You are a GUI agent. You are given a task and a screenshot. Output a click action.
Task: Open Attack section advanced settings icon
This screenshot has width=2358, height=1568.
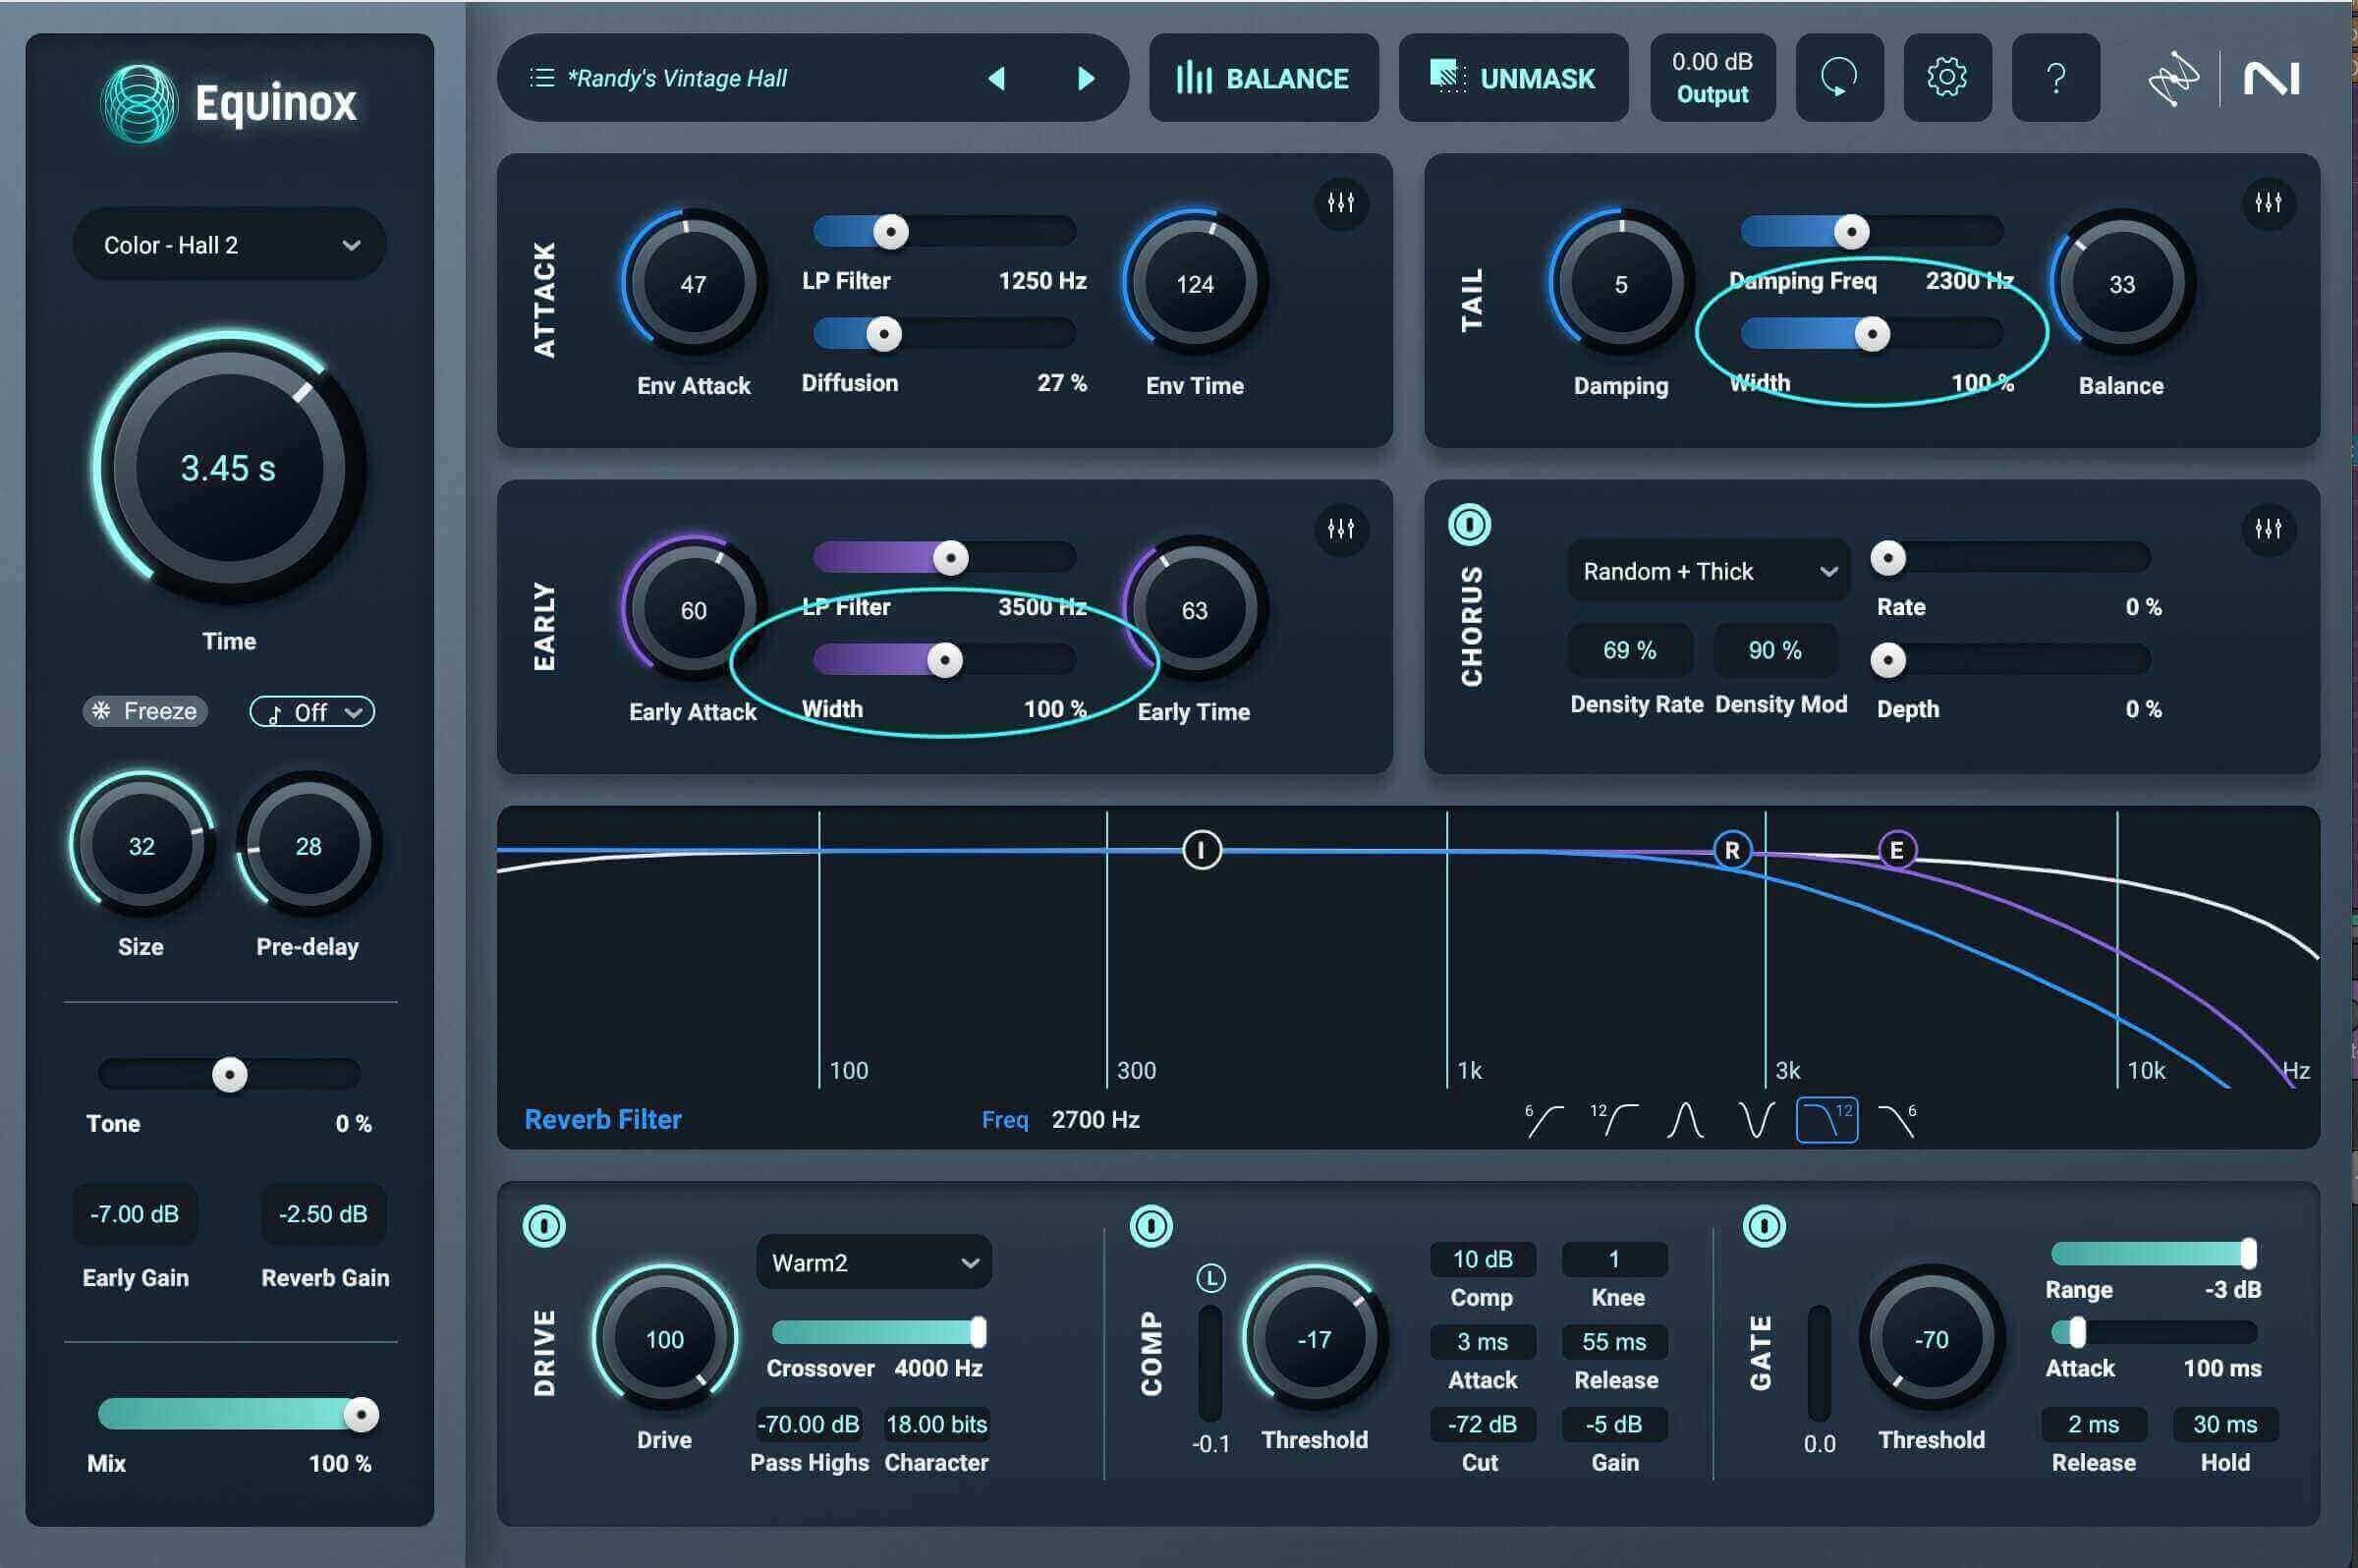(1341, 203)
